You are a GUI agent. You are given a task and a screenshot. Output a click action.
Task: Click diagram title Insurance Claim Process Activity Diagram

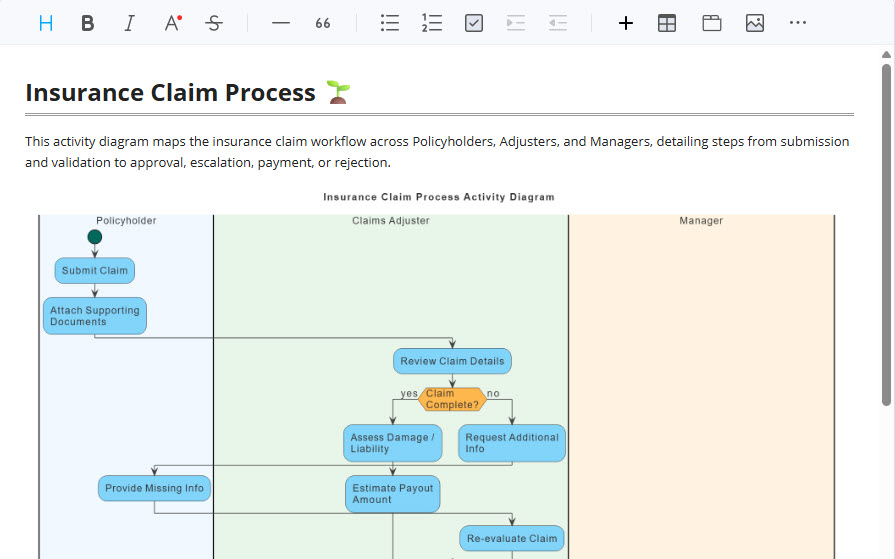[439, 197]
